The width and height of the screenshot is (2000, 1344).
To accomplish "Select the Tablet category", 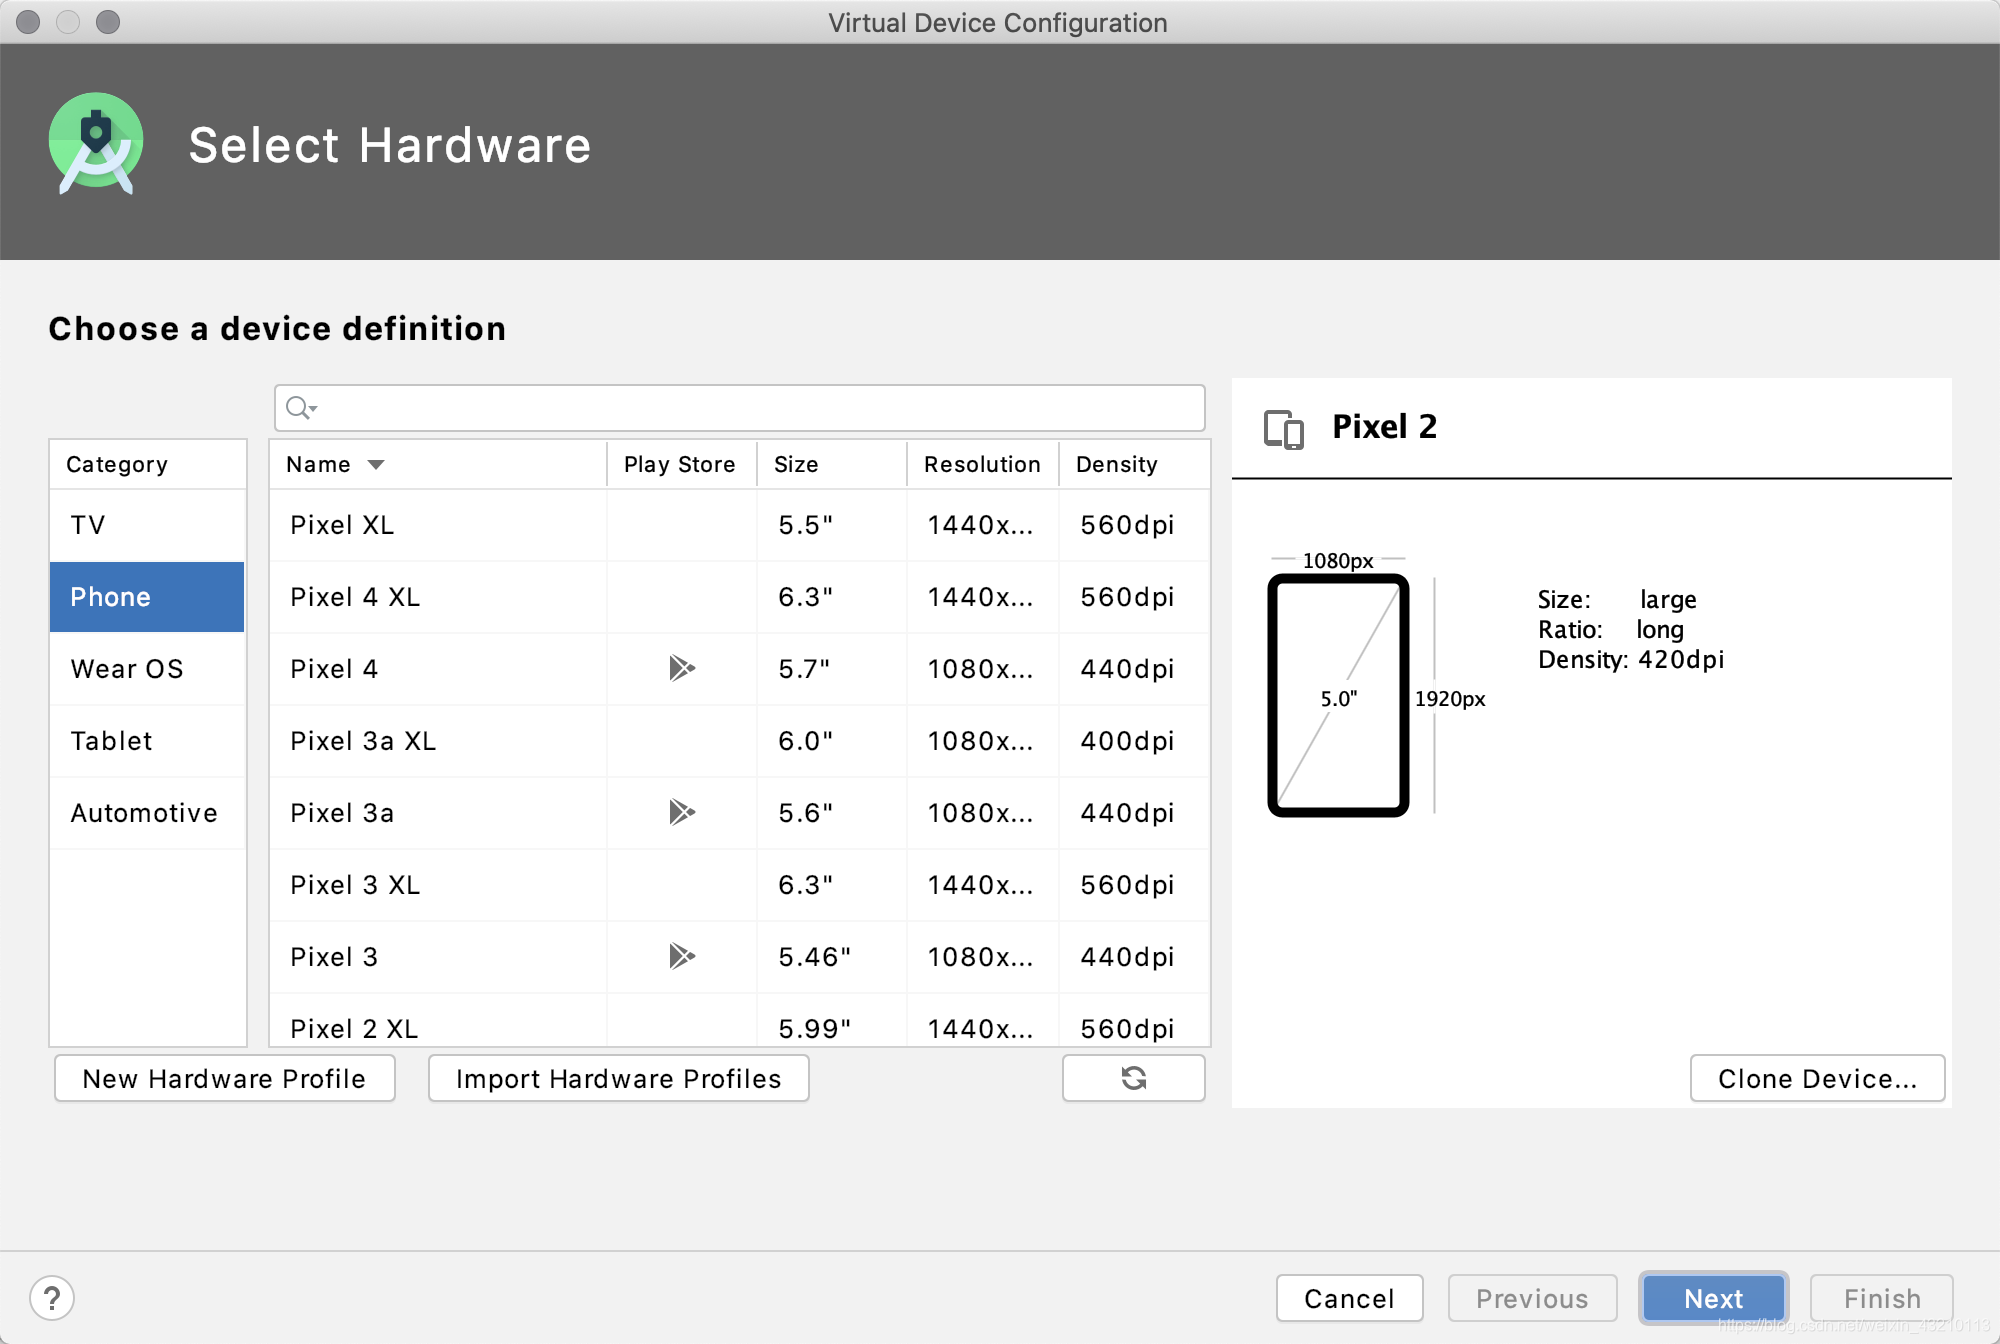I will click(x=147, y=741).
